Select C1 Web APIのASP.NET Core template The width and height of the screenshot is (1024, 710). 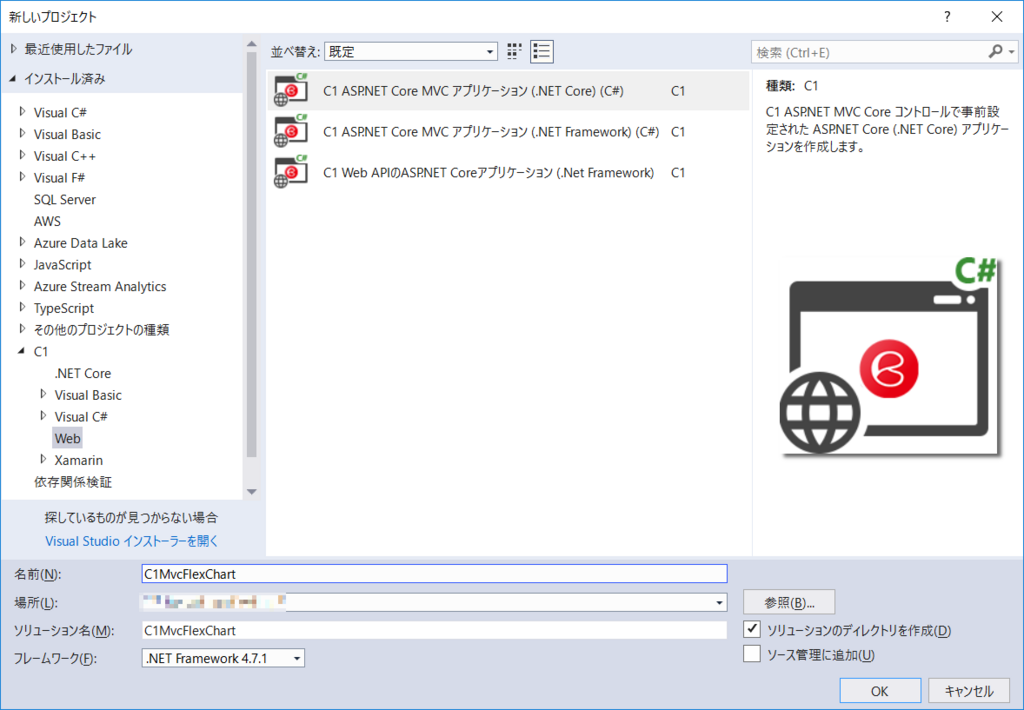(508, 172)
